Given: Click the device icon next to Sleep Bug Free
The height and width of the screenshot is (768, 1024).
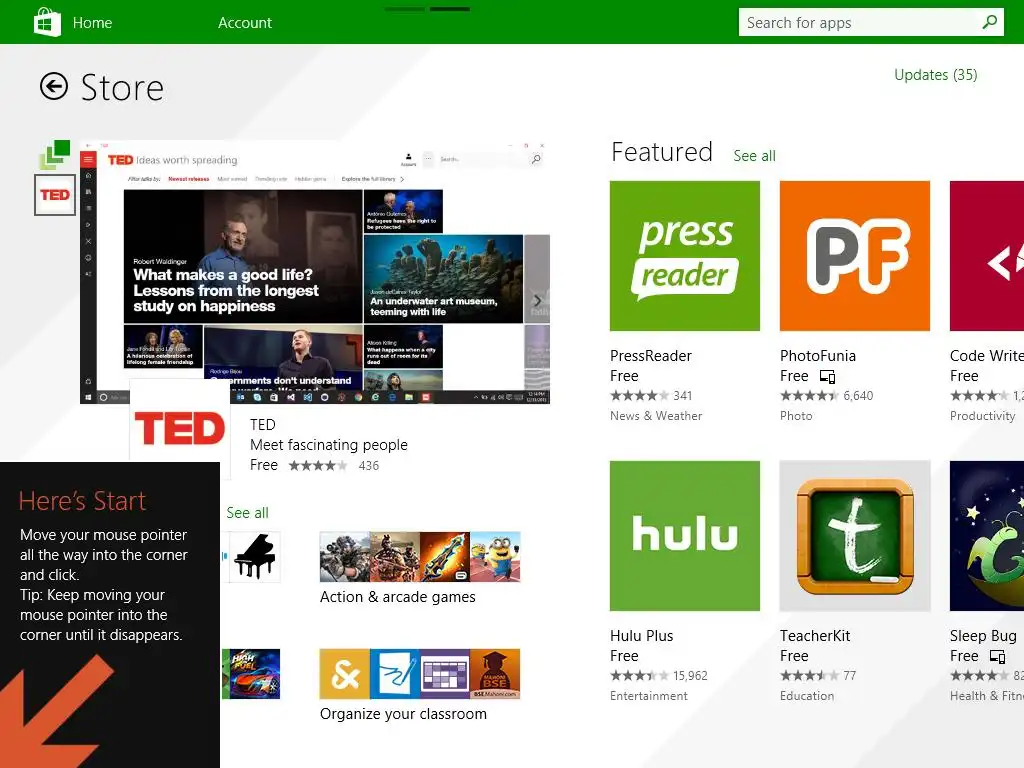Looking at the screenshot, I should (997, 657).
